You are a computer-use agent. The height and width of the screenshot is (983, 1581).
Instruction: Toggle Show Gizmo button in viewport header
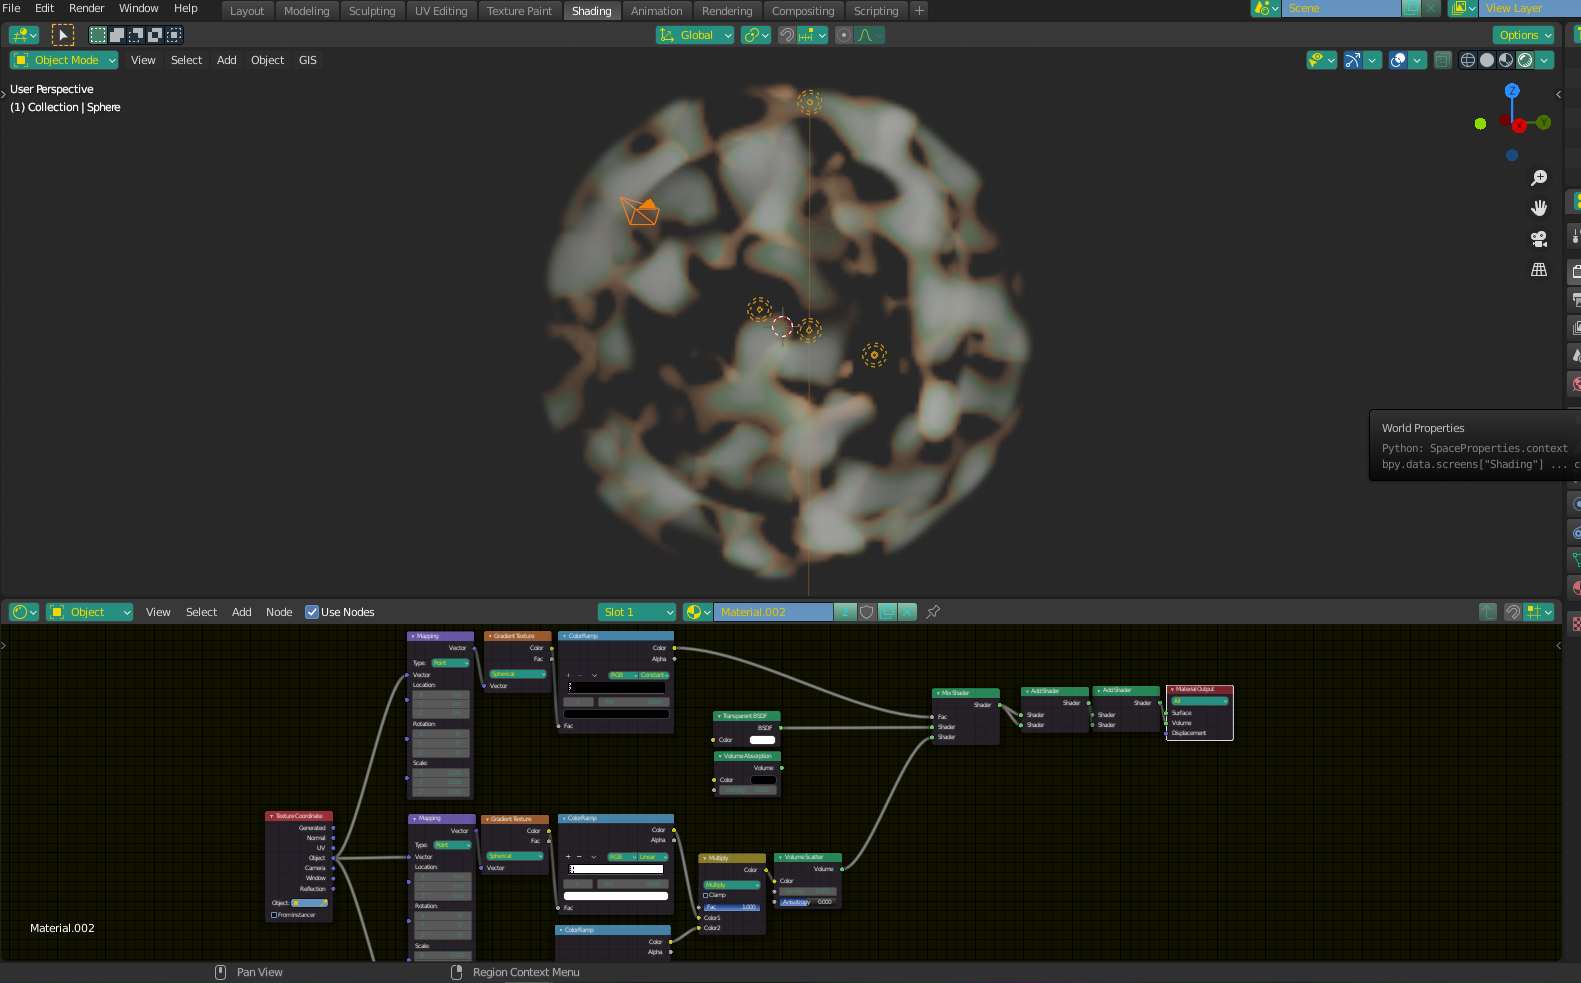coord(1352,60)
